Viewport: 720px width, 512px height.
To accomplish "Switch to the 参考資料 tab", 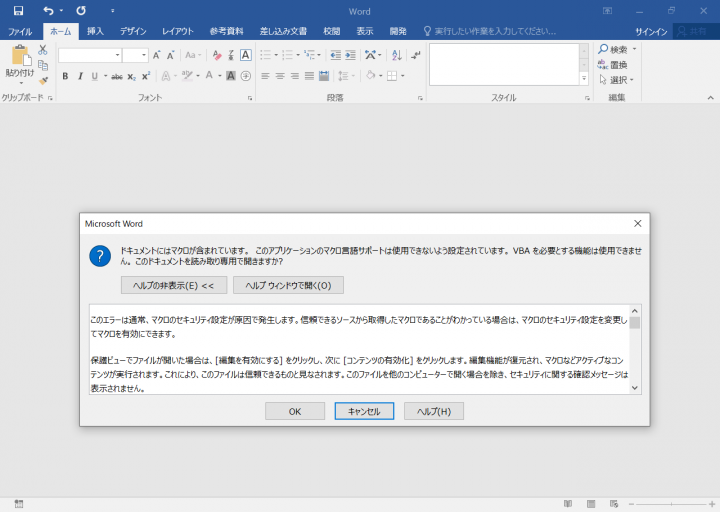I will [x=226, y=31].
